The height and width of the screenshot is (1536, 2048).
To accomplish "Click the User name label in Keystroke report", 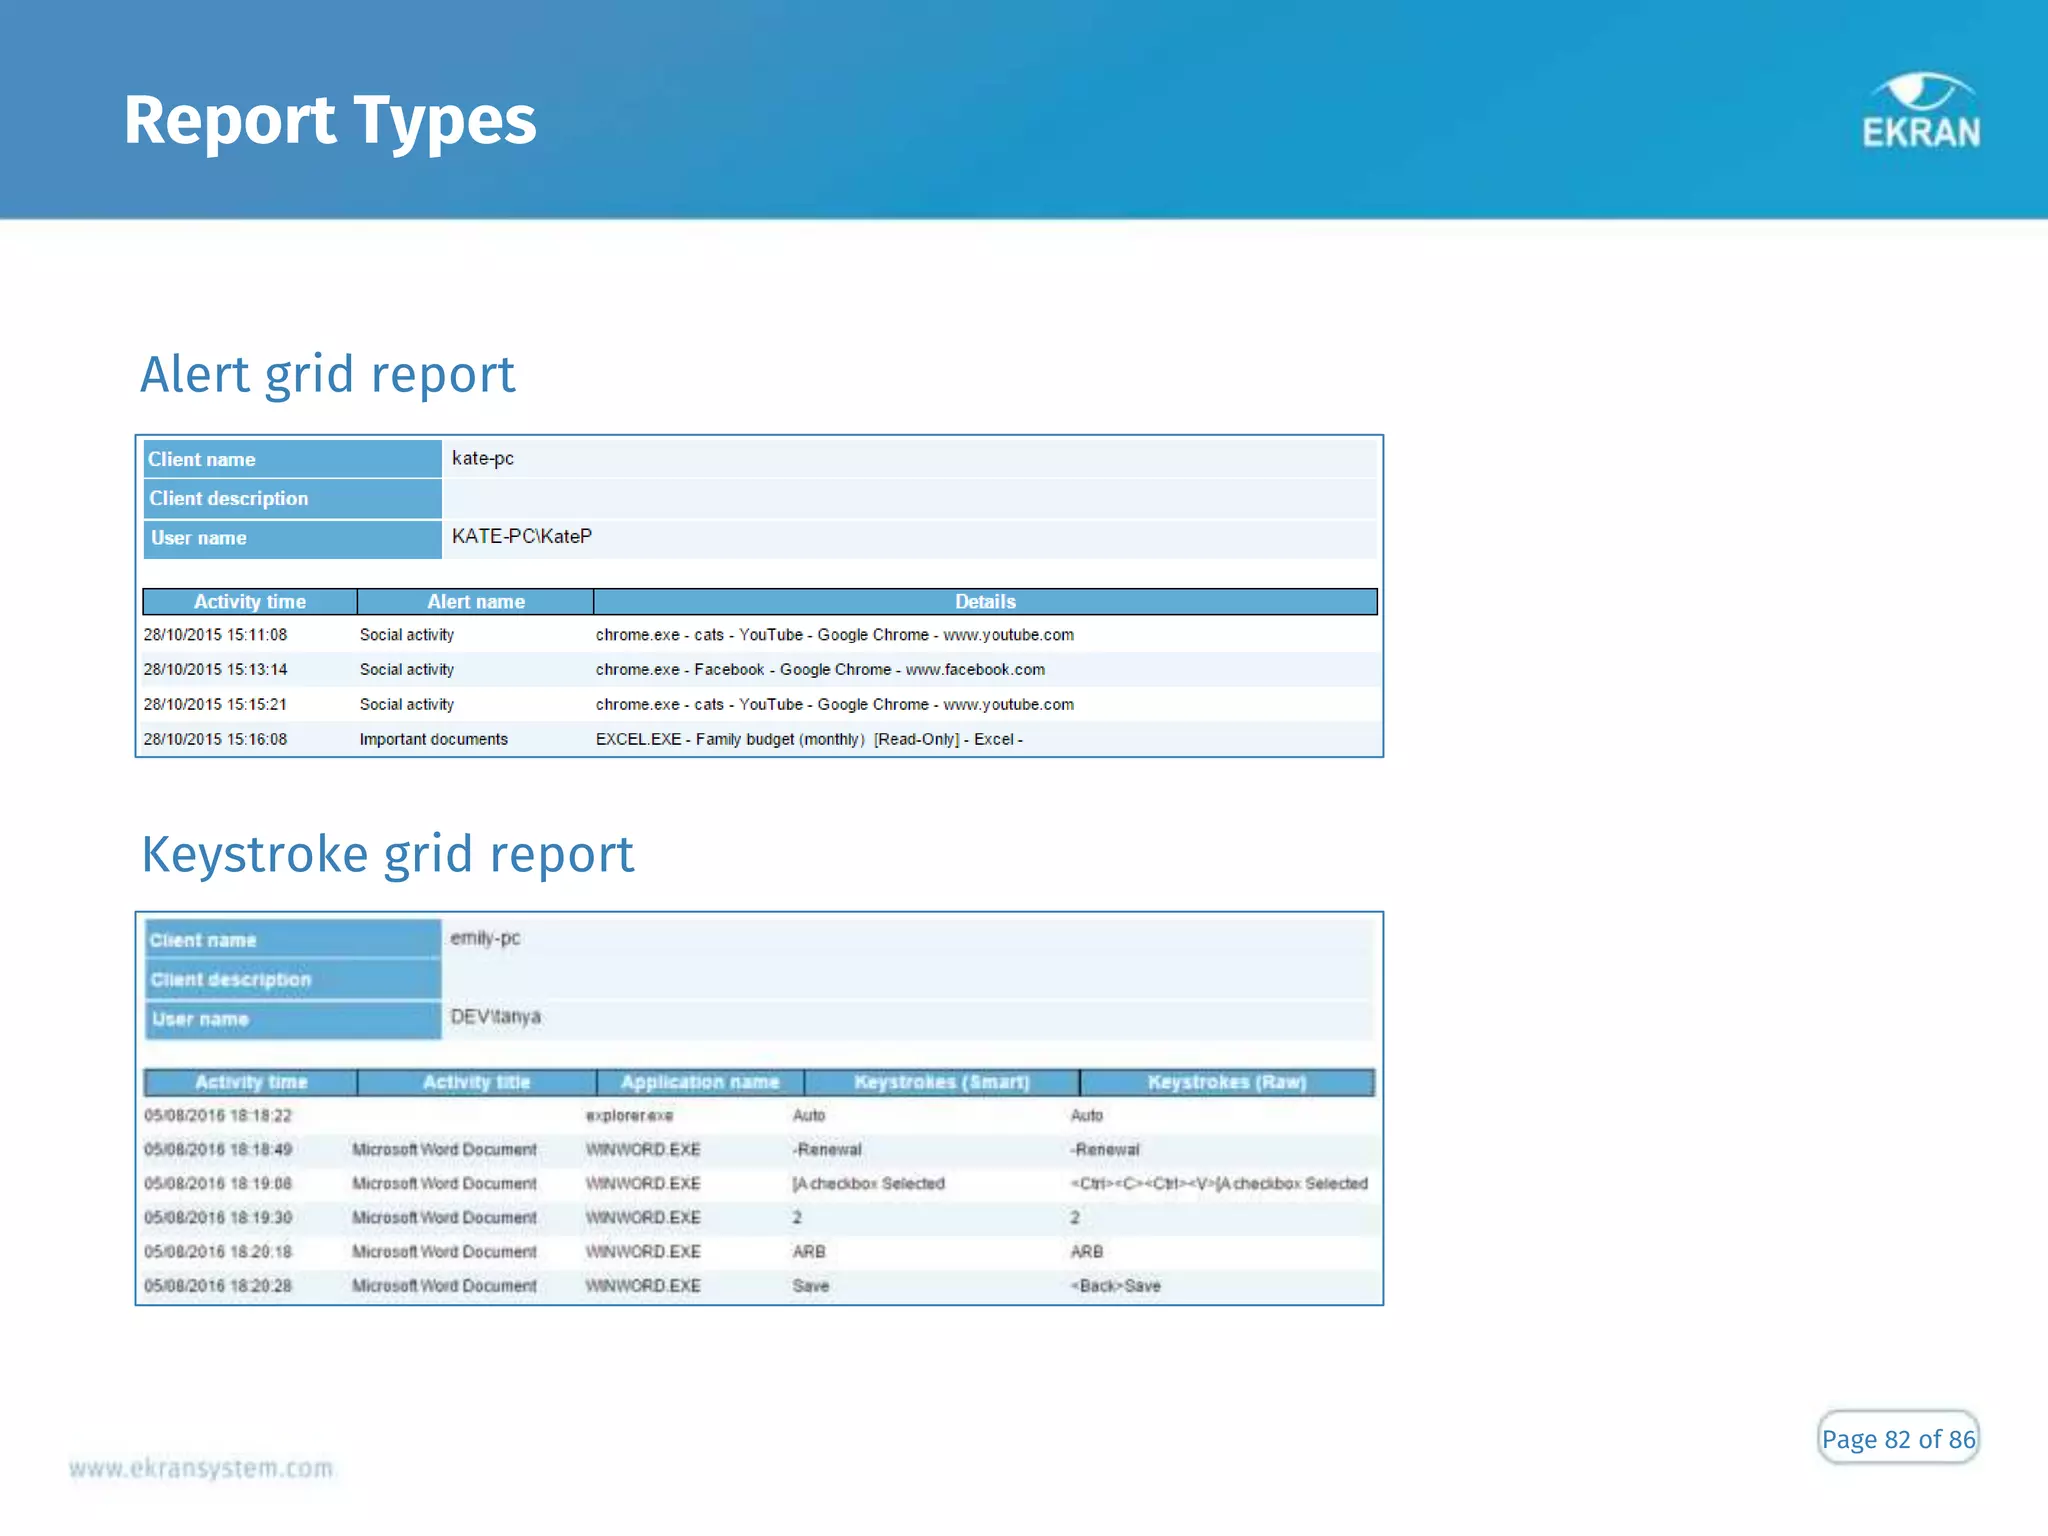I will (200, 1019).
